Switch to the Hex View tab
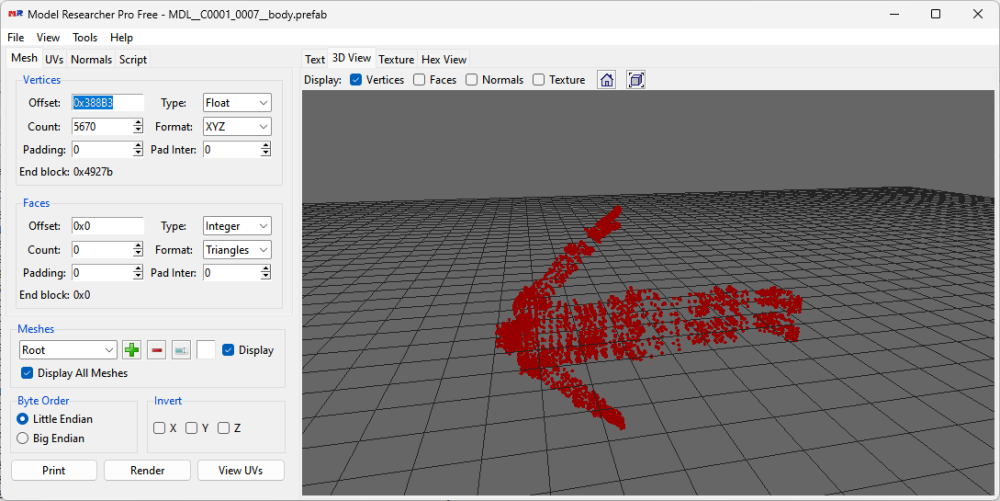The height and width of the screenshot is (501, 1000). (444, 59)
